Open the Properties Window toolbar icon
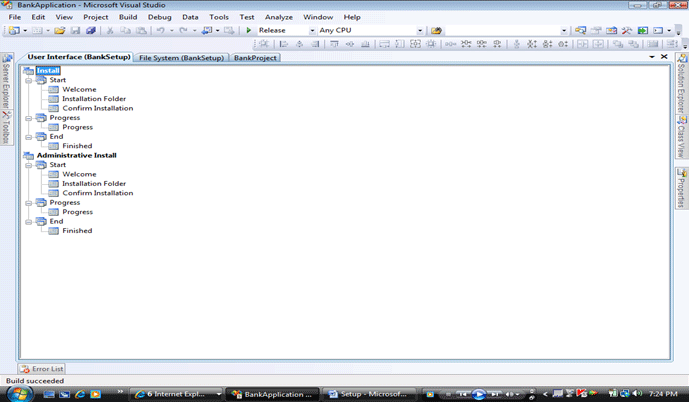The width and height of the screenshot is (689, 402). coord(596,30)
